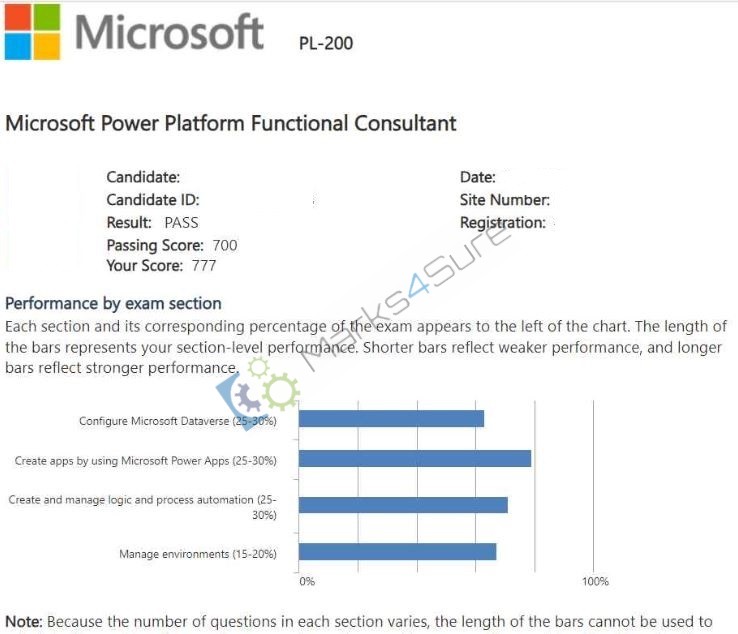
Task: Click the Microsoft Power Platform Functional Consultant title
Action: tap(231, 123)
